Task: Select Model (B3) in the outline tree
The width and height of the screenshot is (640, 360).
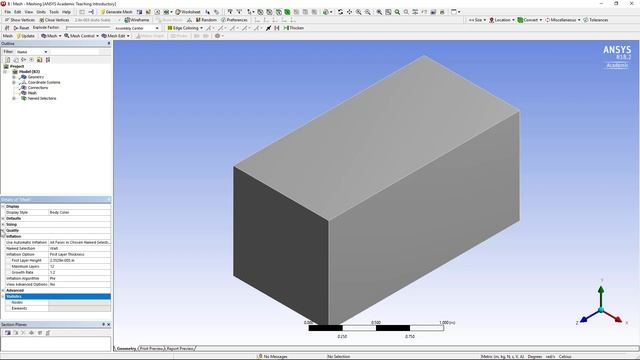Action: (29, 72)
